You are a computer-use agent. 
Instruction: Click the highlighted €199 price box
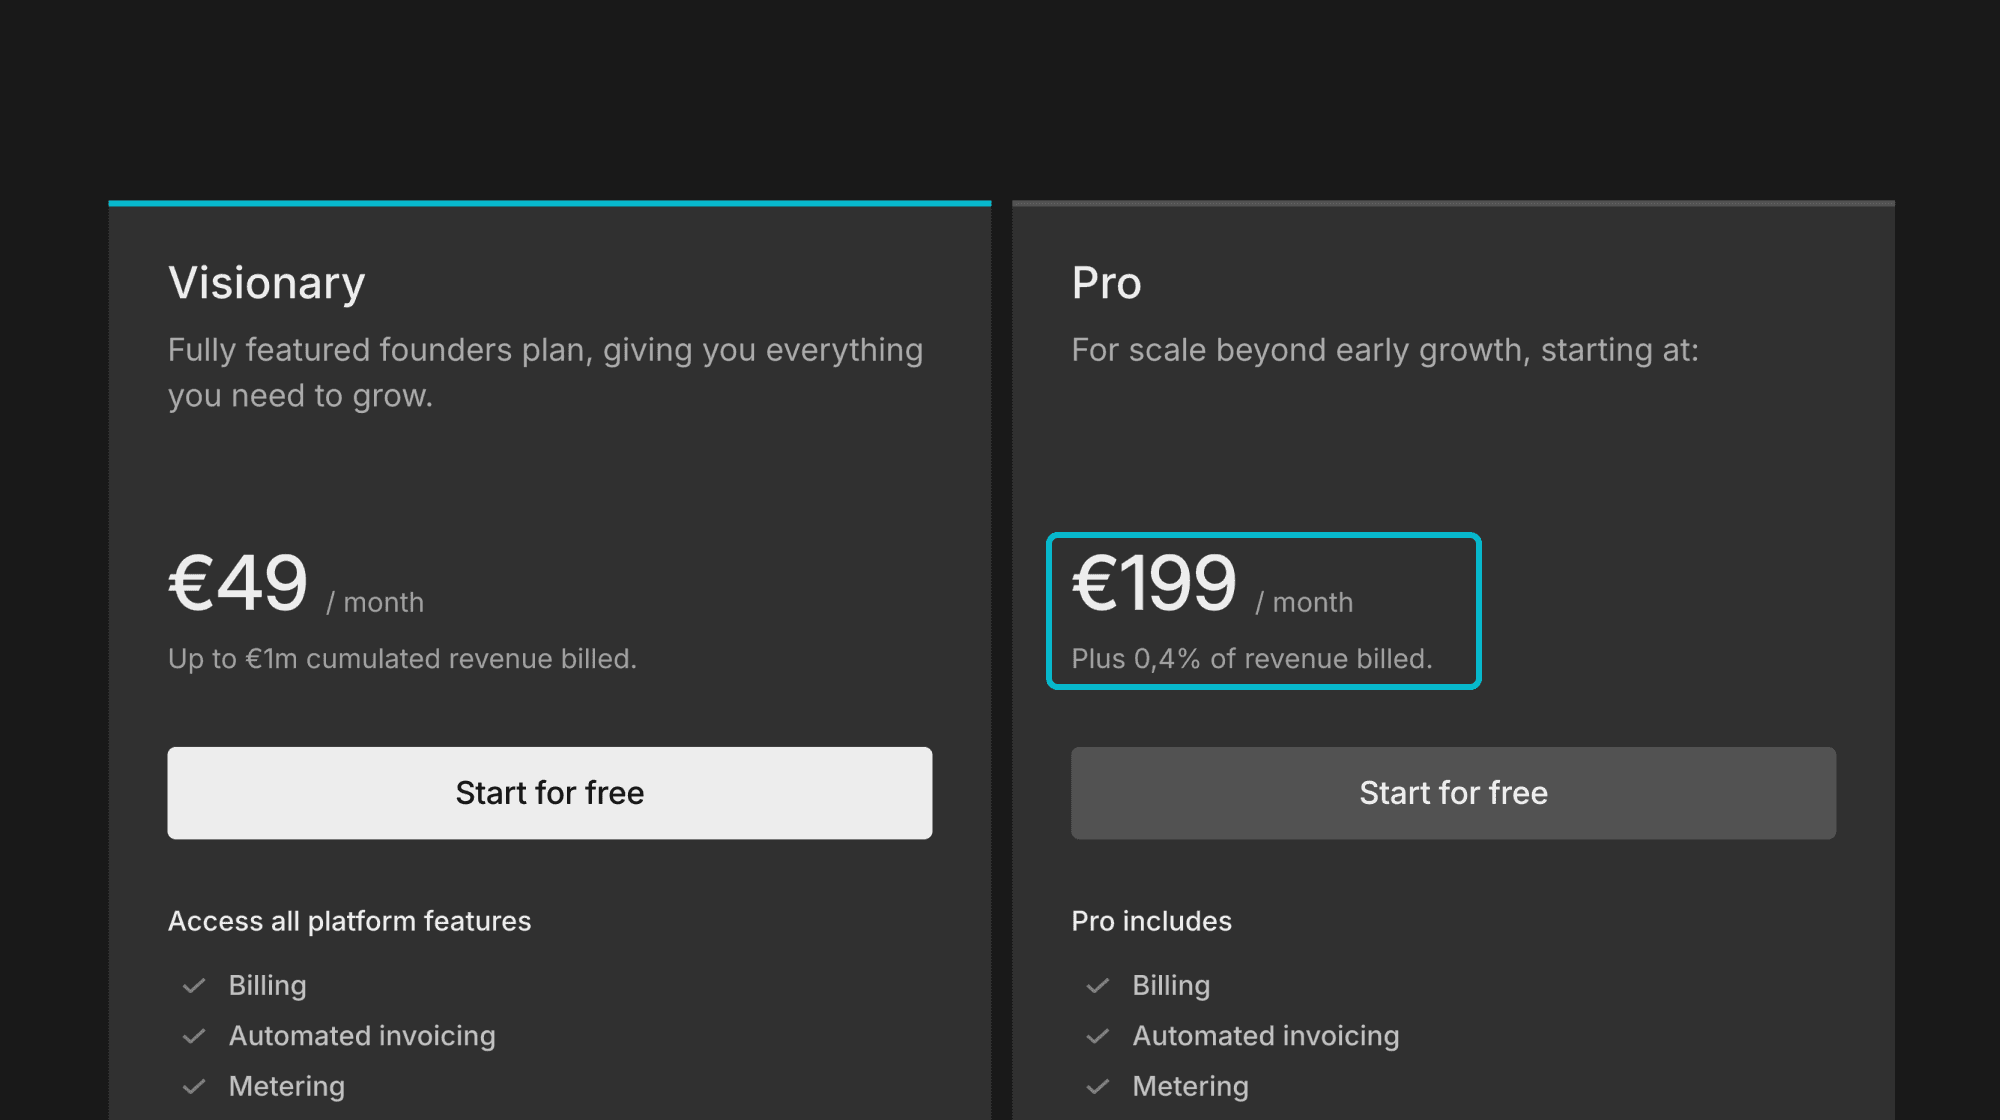coord(1262,610)
